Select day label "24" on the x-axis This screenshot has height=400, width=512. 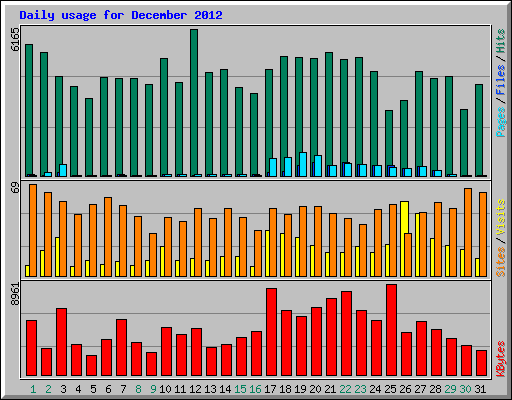pyautogui.click(x=375, y=389)
